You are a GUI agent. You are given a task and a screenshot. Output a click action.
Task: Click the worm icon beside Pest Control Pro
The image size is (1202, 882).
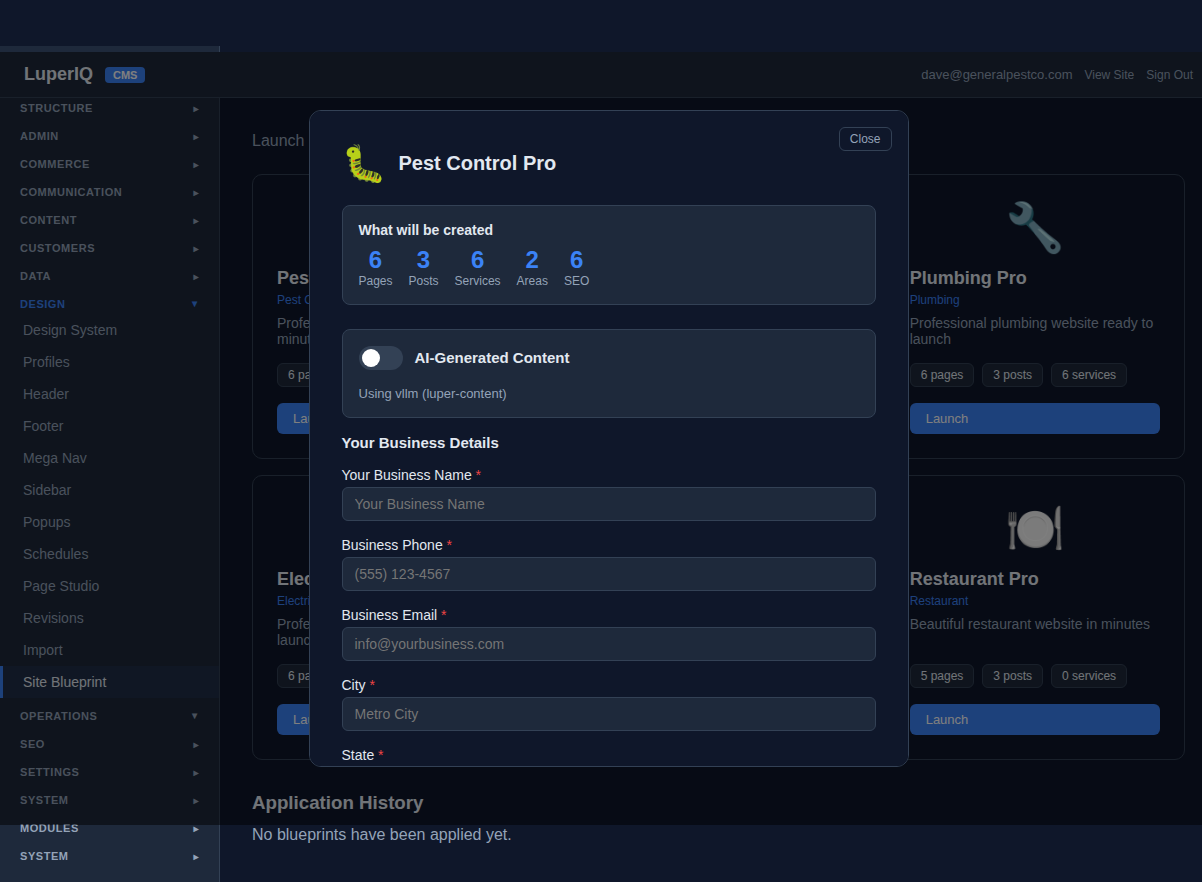[362, 163]
